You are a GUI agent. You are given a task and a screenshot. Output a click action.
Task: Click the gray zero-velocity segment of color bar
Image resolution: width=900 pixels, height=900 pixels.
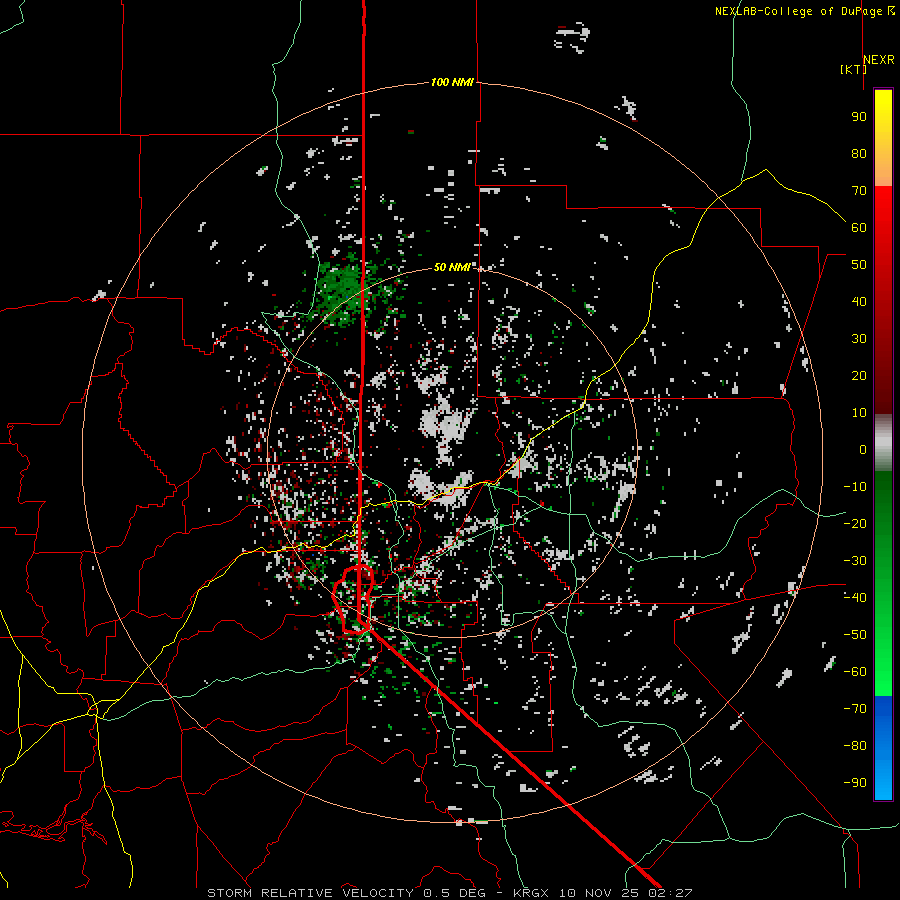pos(883,443)
